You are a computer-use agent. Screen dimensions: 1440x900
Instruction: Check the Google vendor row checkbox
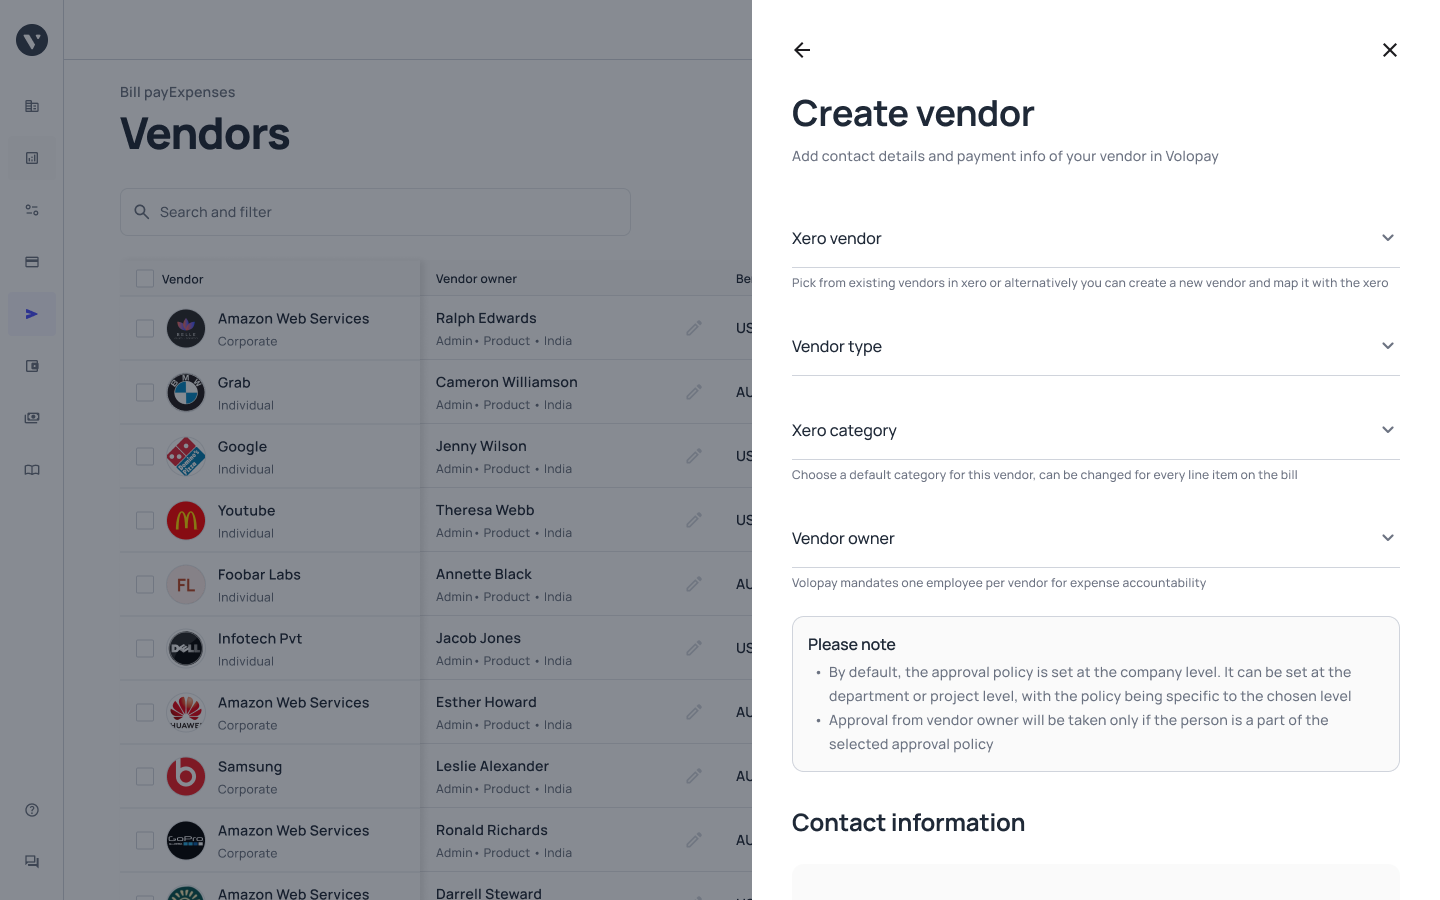click(145, 456)
